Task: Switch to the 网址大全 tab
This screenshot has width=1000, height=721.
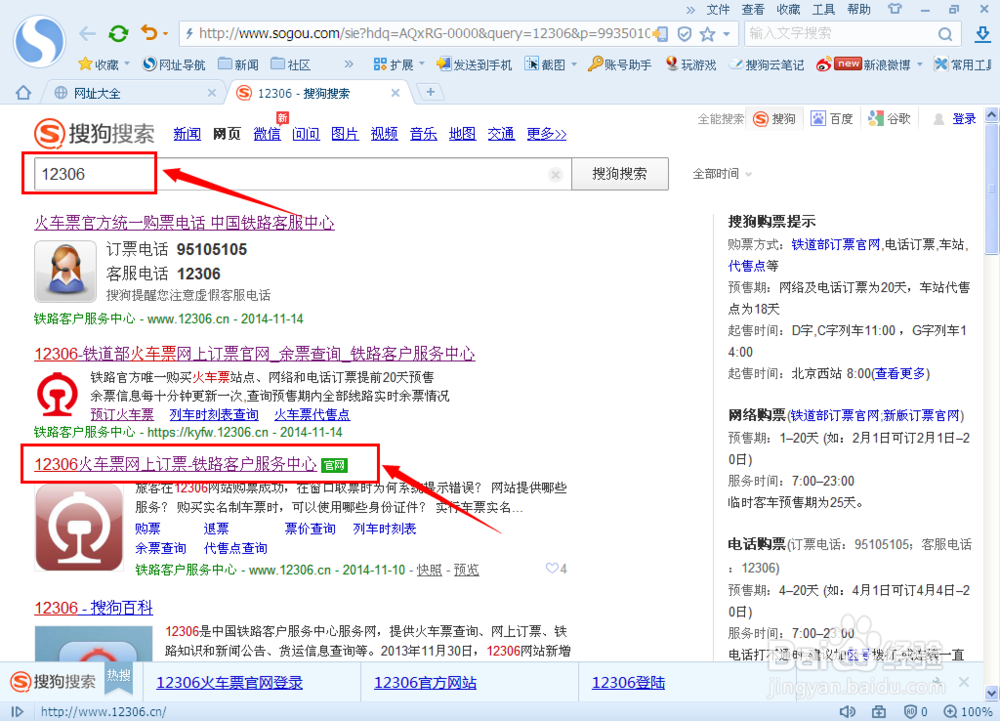Action: pos(128,93)
